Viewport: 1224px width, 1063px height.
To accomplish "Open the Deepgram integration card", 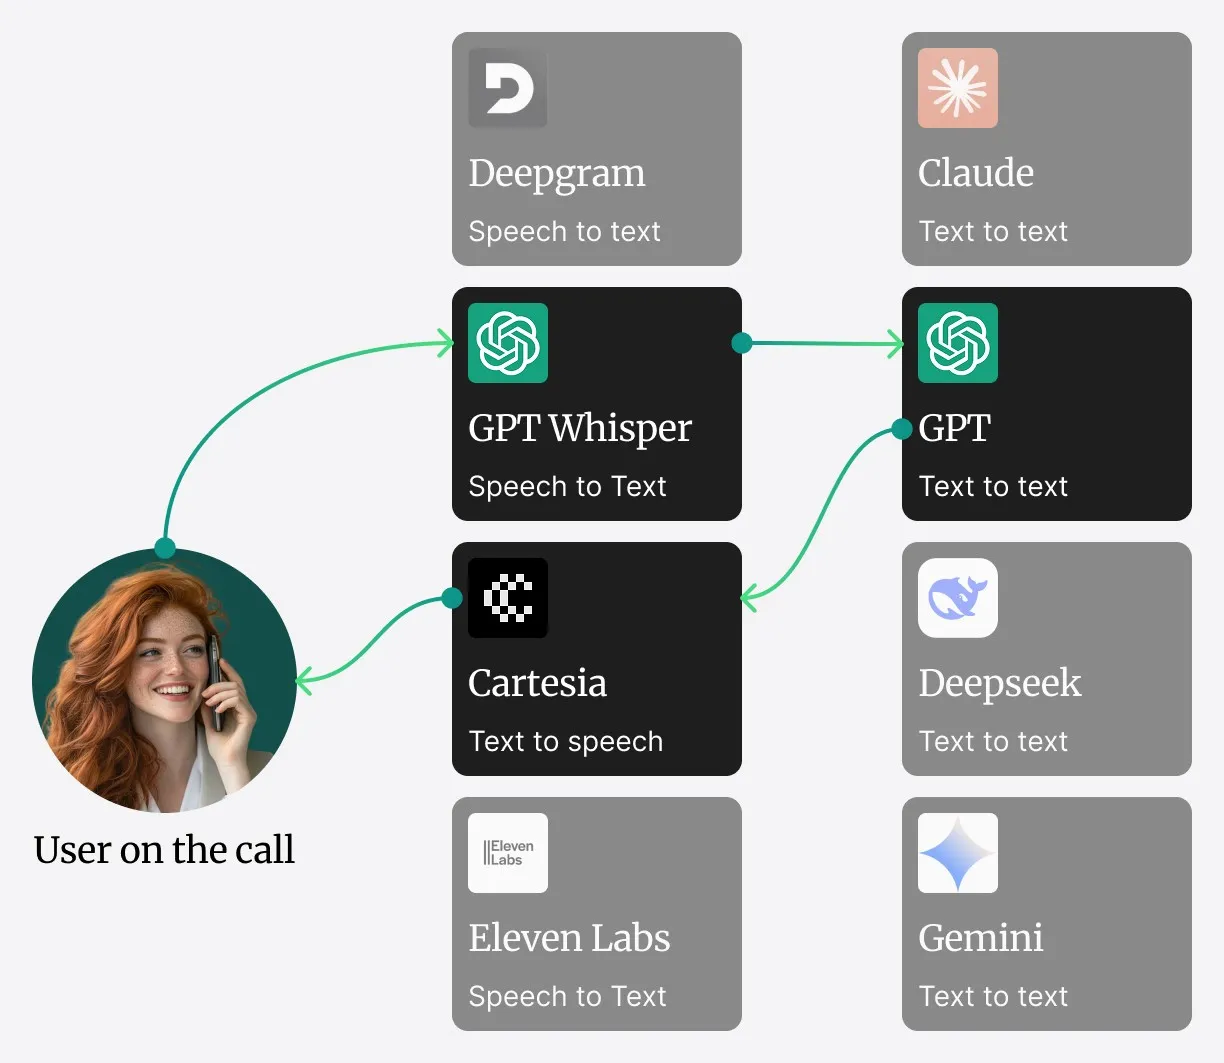I will coord(596,148).
